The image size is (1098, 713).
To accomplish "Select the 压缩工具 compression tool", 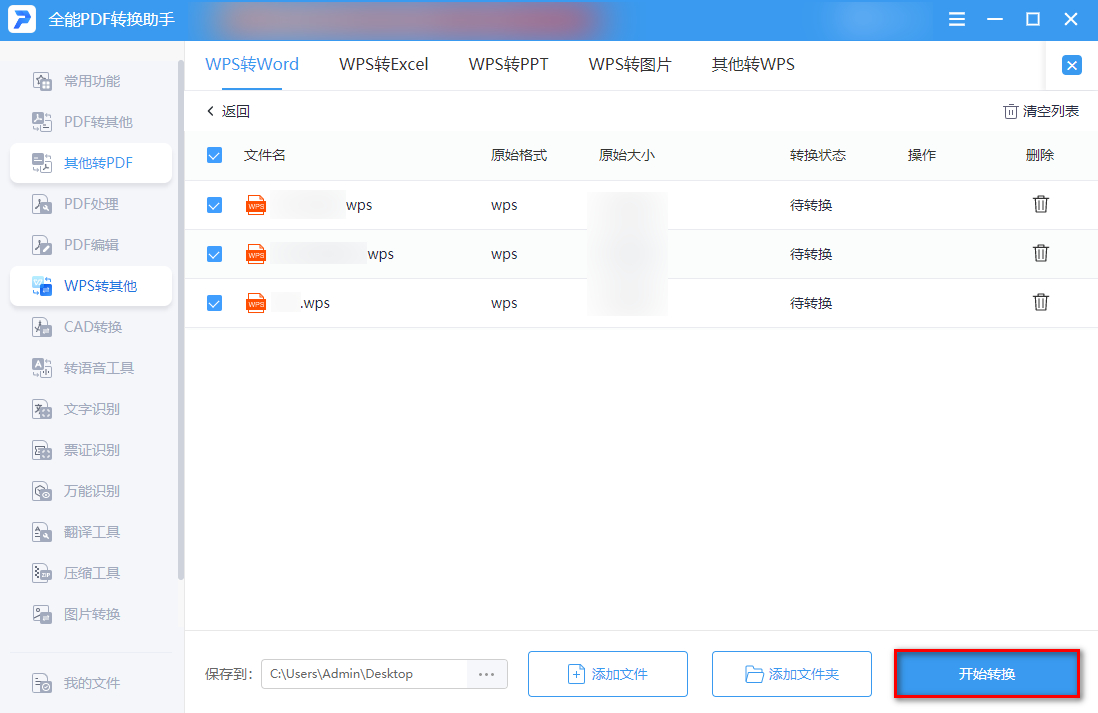I will tap(90, 573).
